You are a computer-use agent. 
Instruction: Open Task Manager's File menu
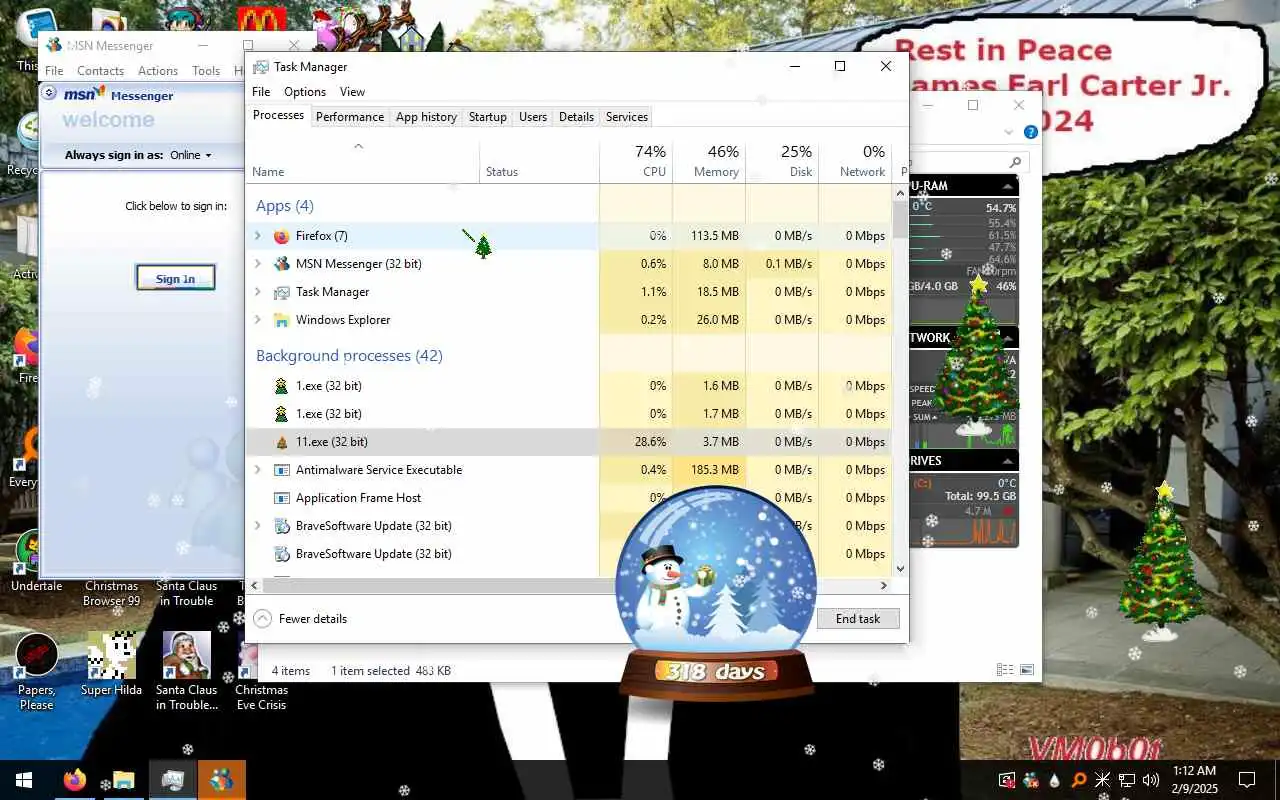click(261, 91)
